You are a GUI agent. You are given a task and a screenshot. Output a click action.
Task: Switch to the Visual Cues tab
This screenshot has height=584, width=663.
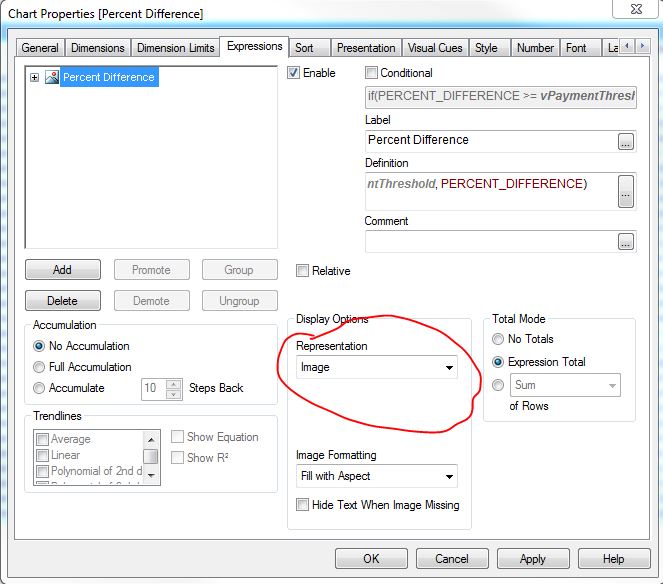coord(435,48)
